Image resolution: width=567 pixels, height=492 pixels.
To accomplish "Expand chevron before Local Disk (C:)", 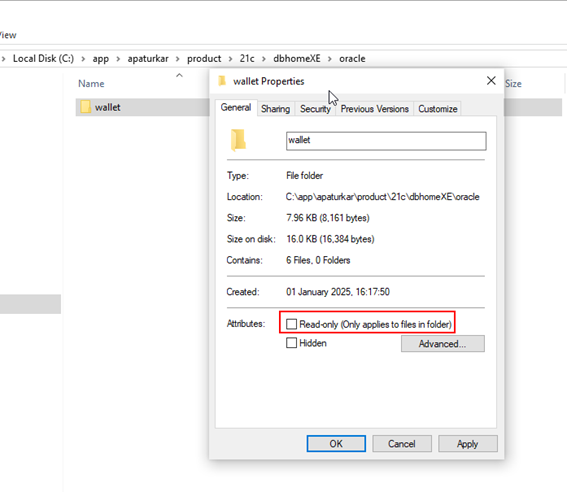I will point(3,59).
